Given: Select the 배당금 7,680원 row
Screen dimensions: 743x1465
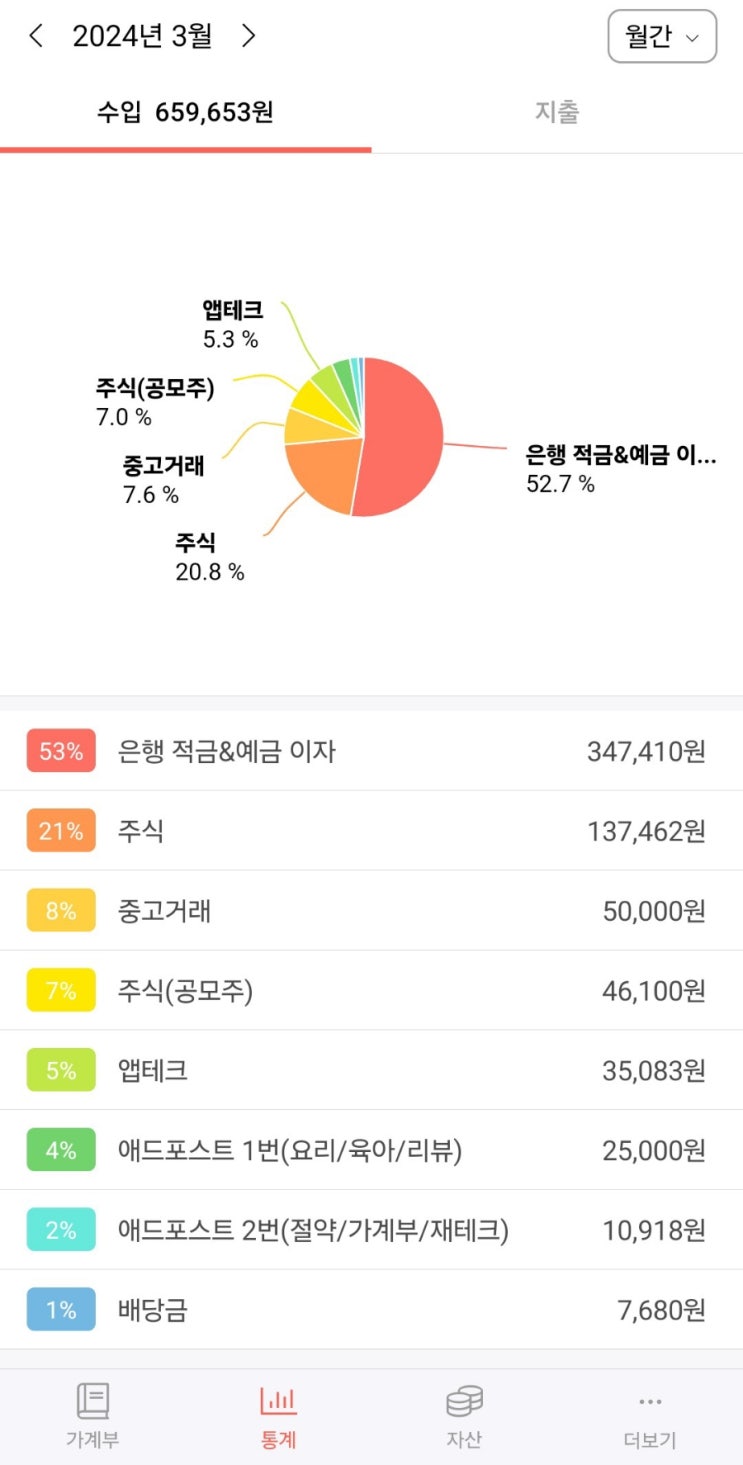Looking at the screenshot, I should 370,1310.
